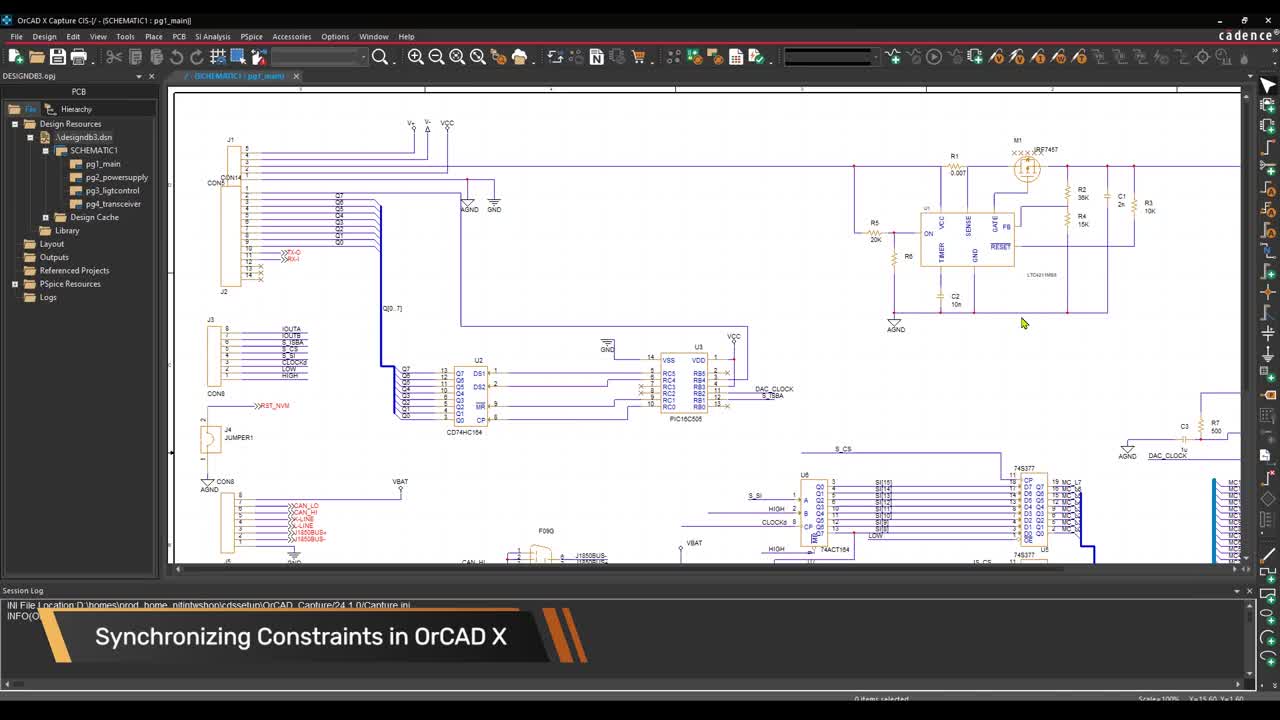Collapse SCHEMATIC1 folder node
Image resolution: width=1280 pixels, height=720 pixels.
point(45,150)
